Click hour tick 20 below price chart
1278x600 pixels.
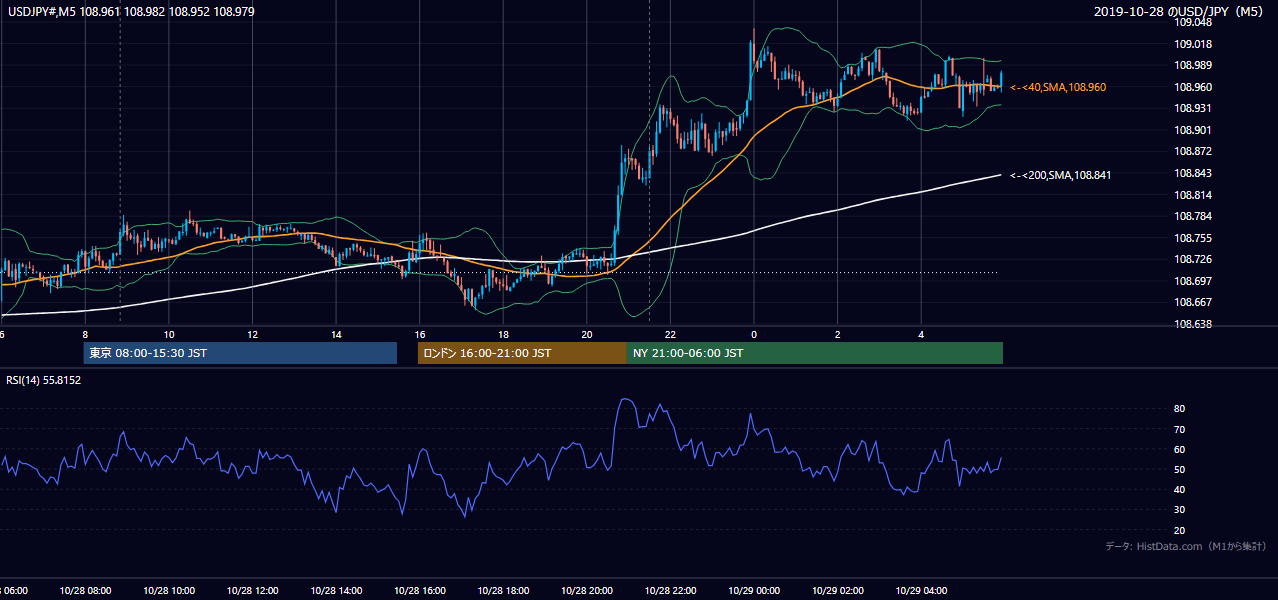587,335
